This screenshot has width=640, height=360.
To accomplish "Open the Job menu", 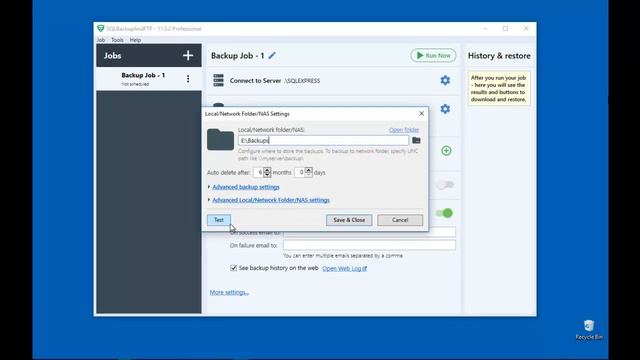I will point(101,40).
